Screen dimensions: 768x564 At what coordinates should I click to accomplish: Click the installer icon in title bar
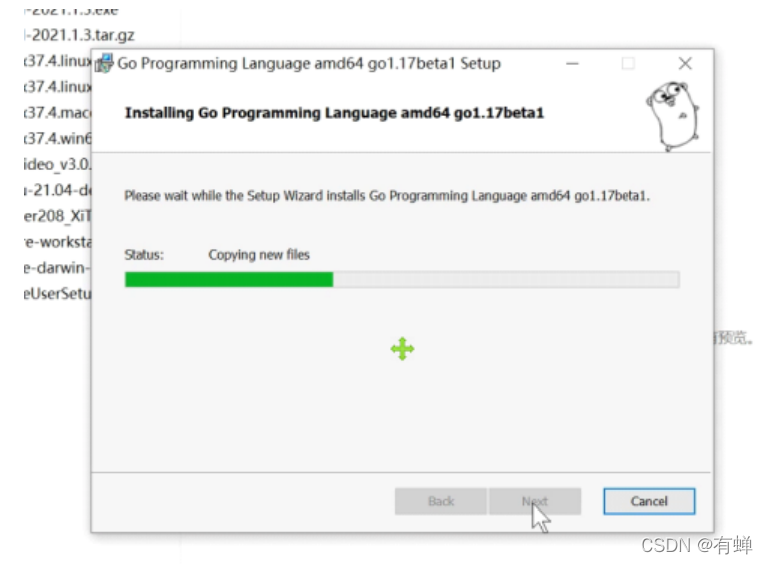104,64
